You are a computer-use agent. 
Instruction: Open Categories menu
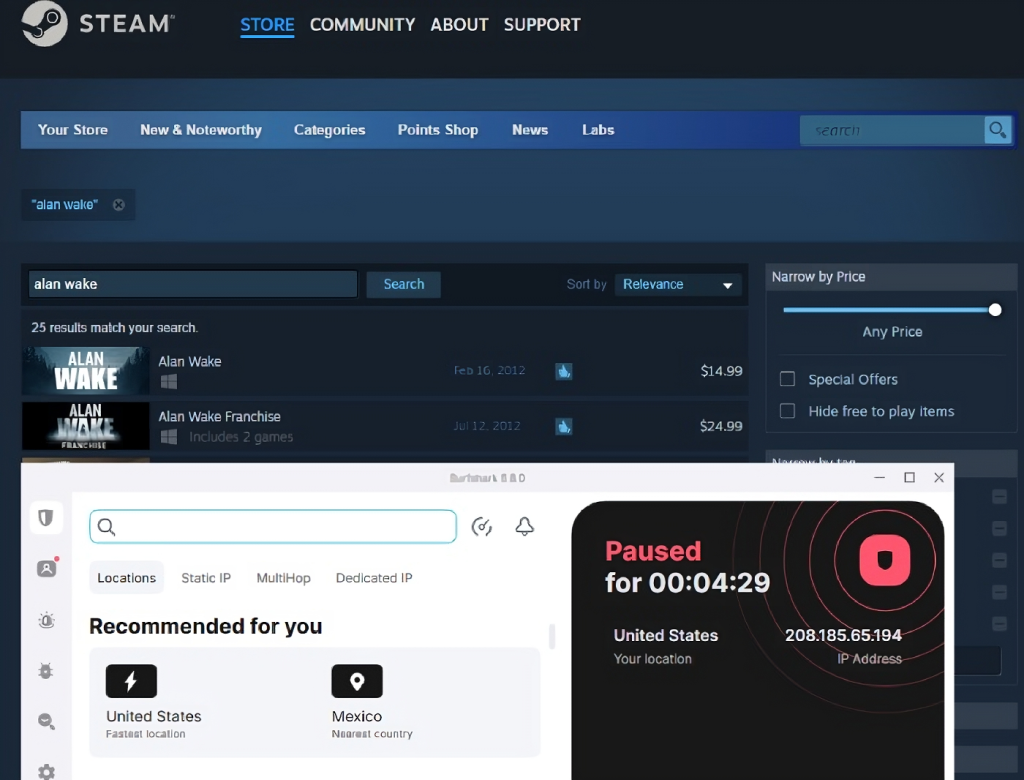click(x=330, y=130)
